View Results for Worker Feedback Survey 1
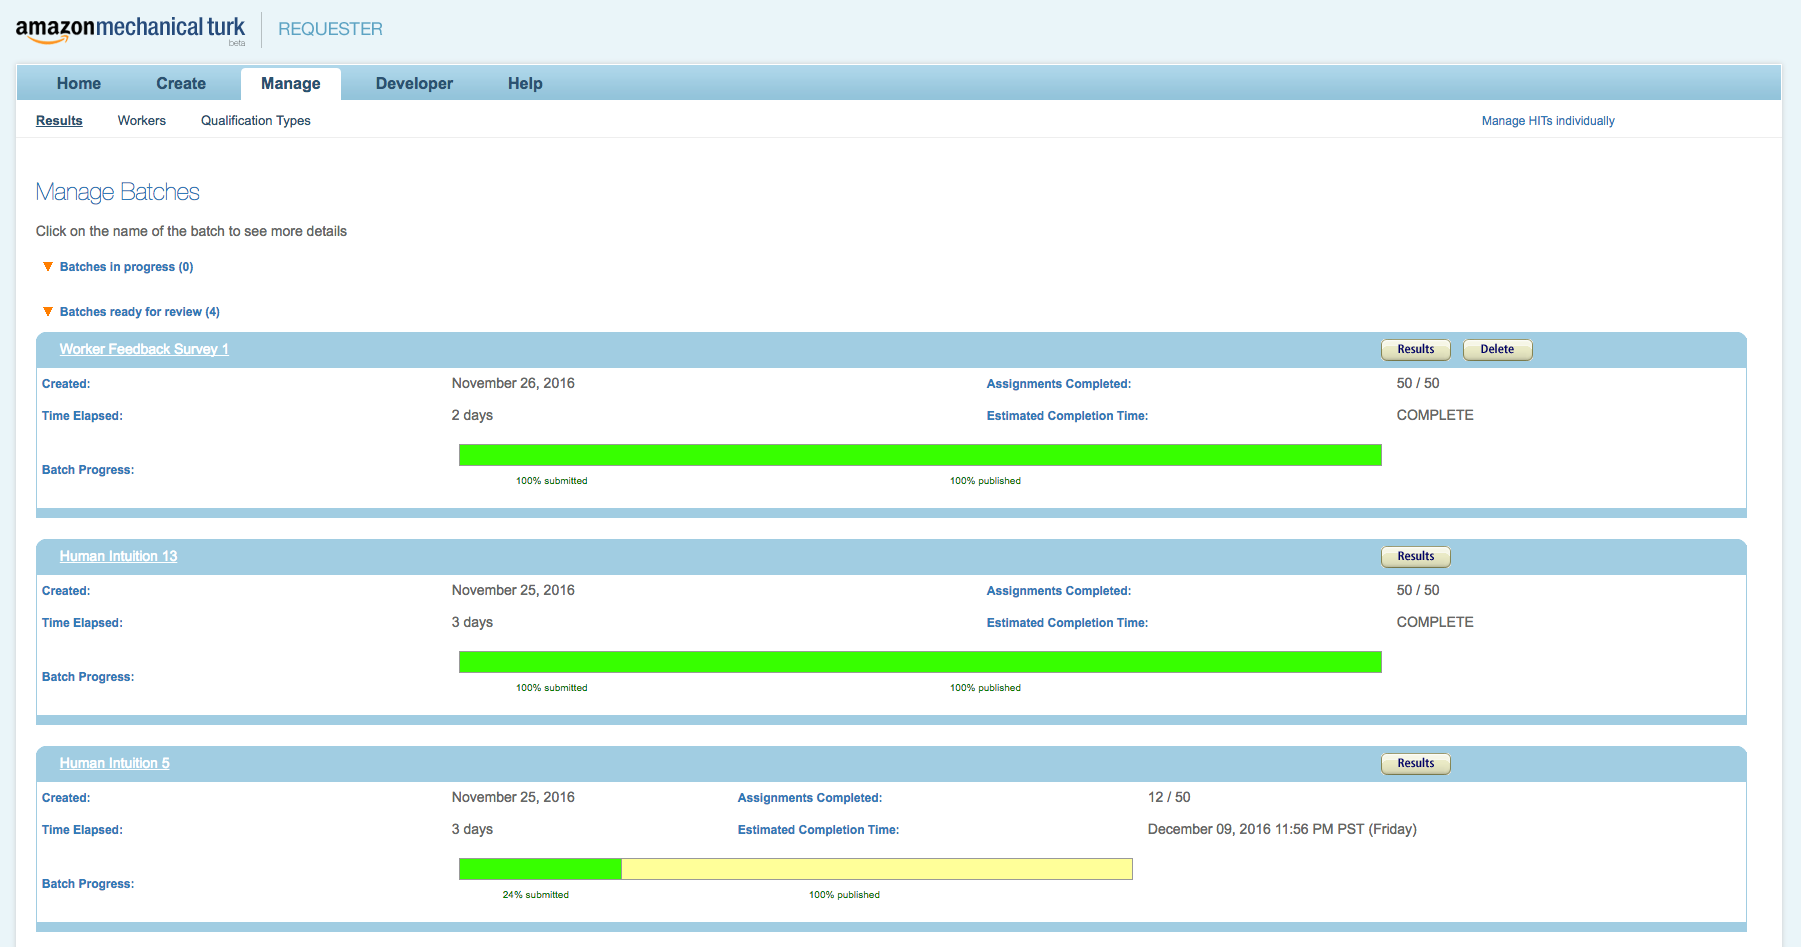1801x947 pixels. click(x=1415, y=349)
